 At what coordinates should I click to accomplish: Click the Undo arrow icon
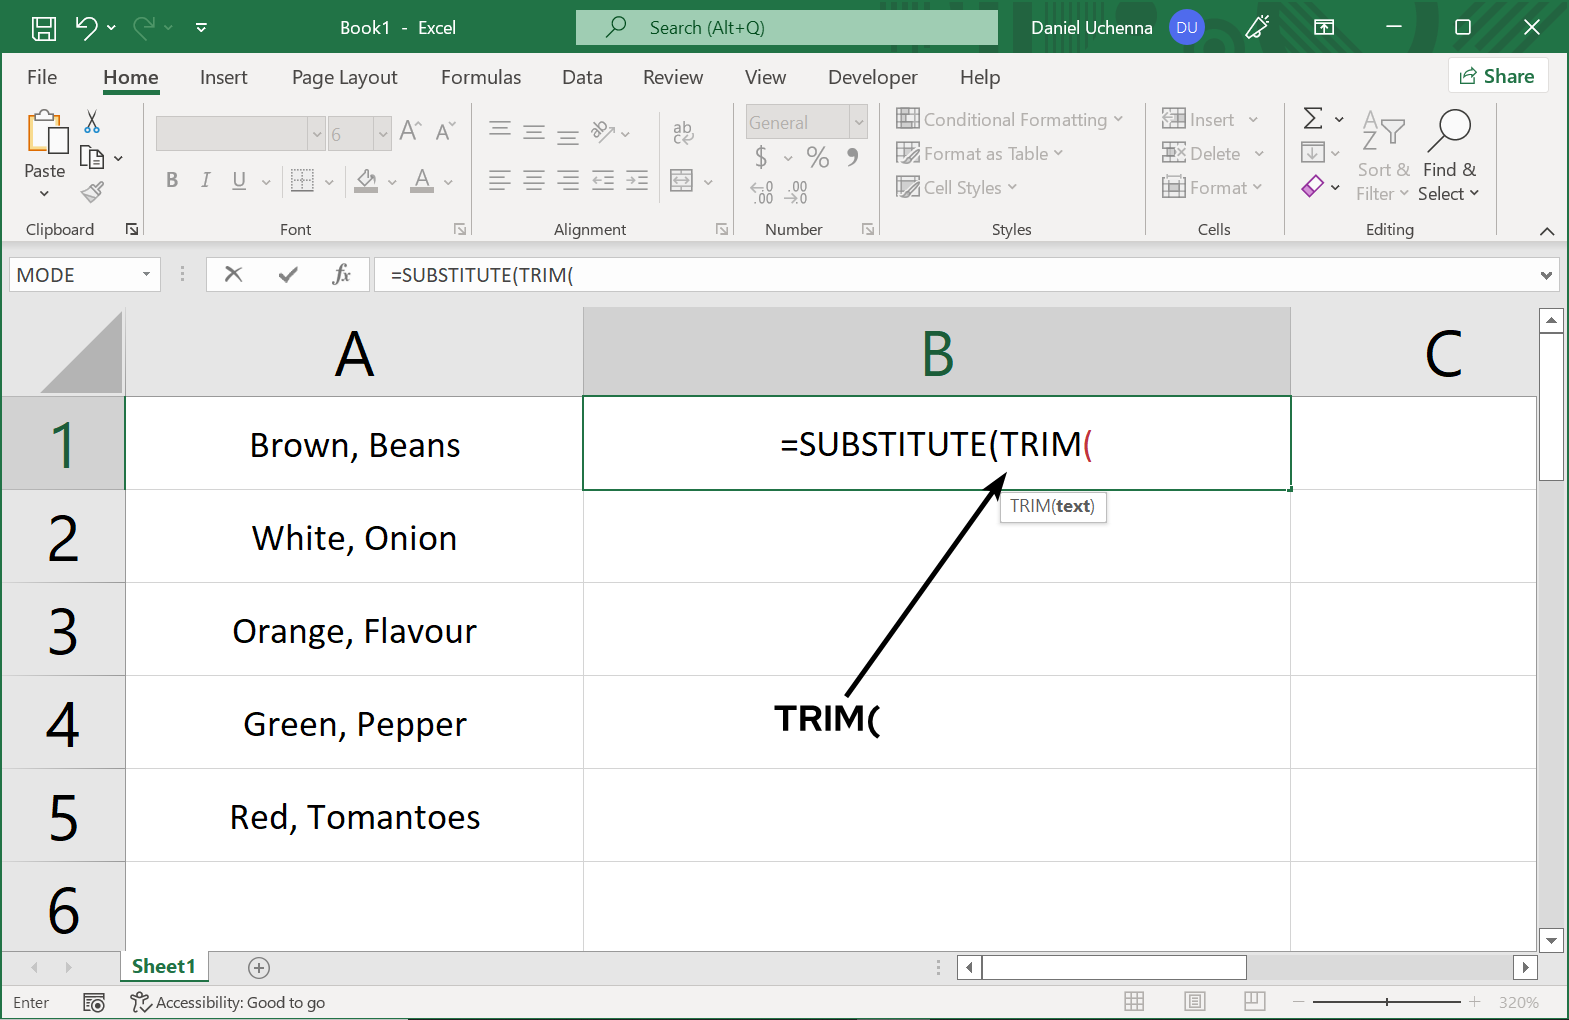tap(86, 28)
